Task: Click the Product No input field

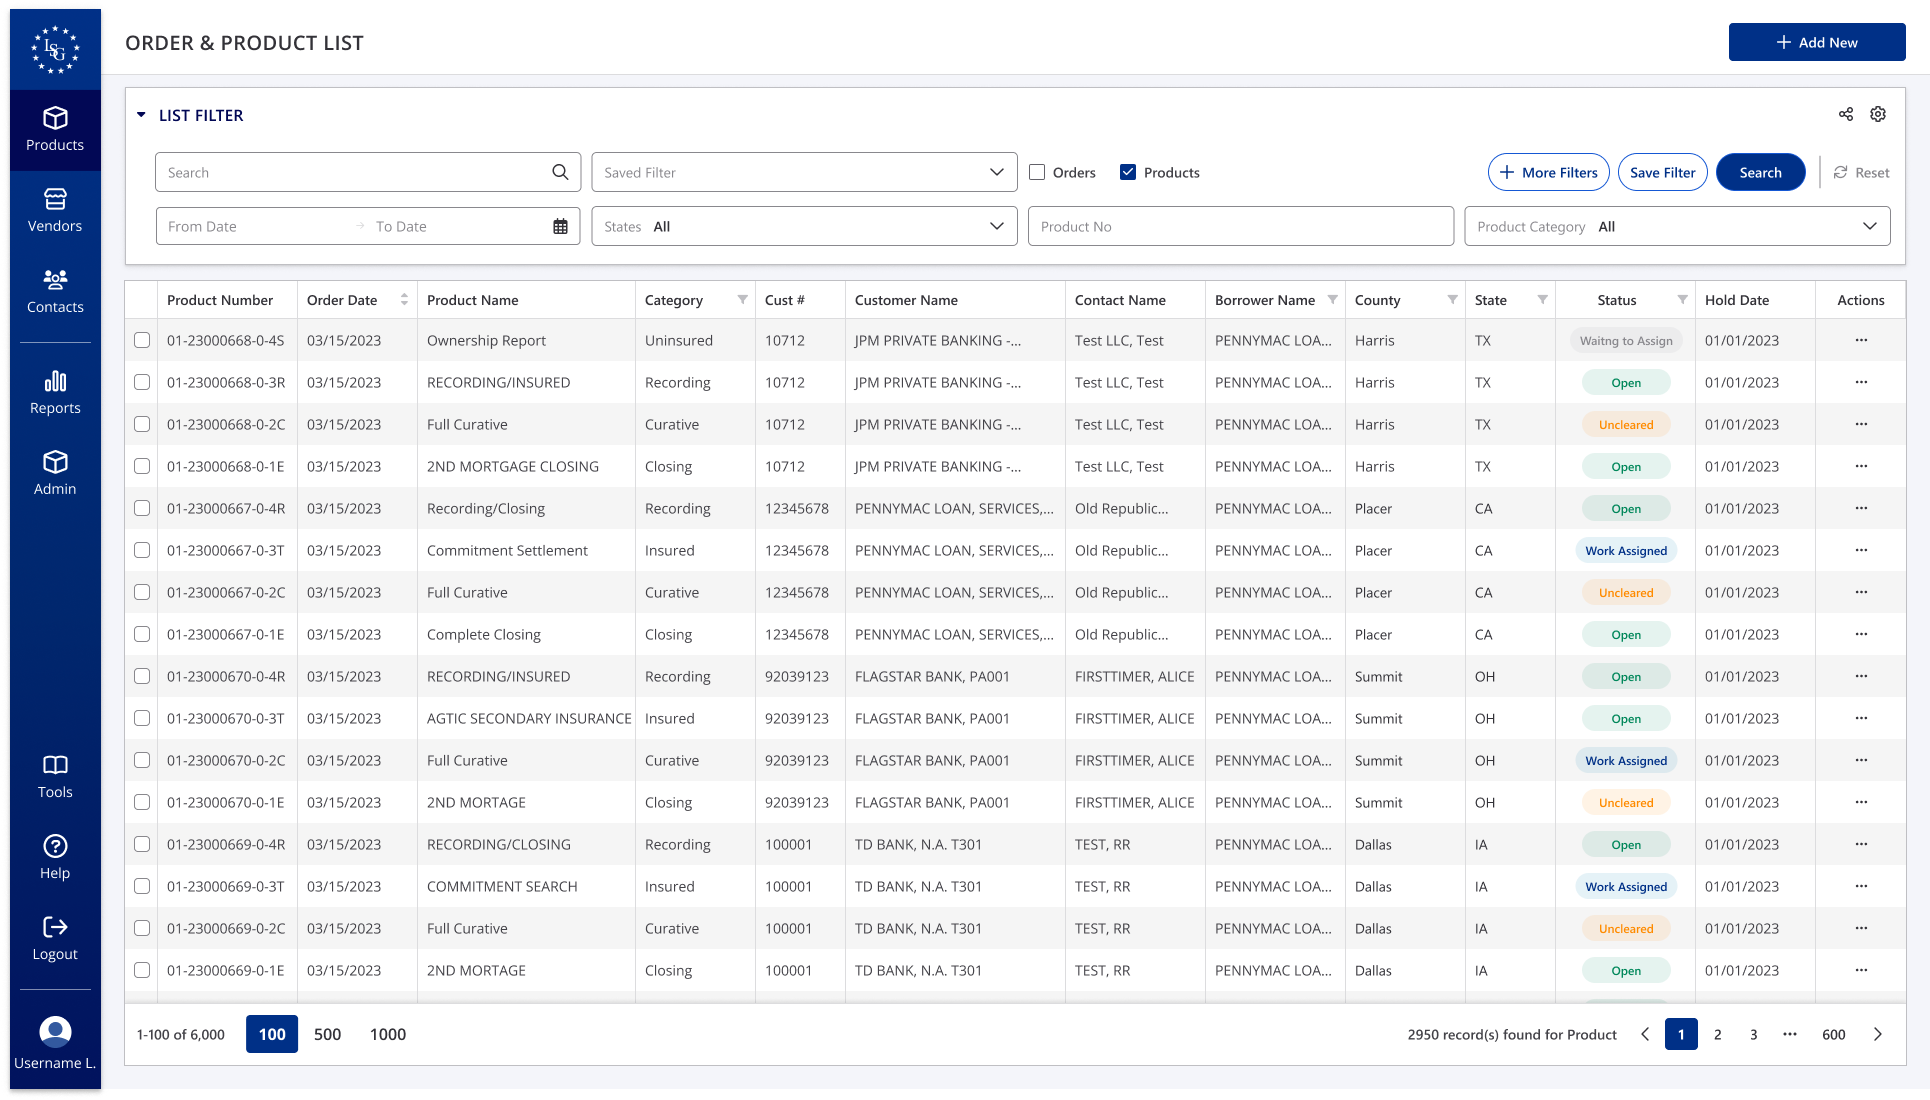Action: pos(1240,227)
